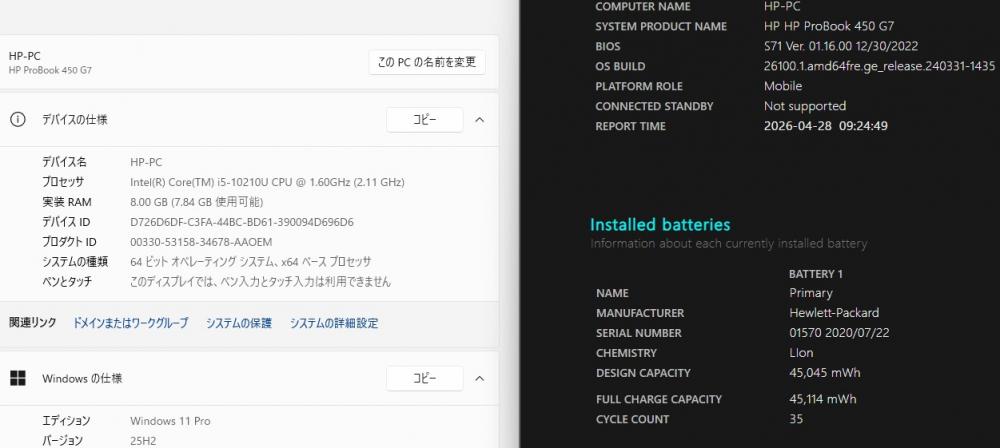The height and width of the screenshot is (448, 1000).
Task: Select battery name value Primary
Action: pyautogui.click(x=811, y=293)
